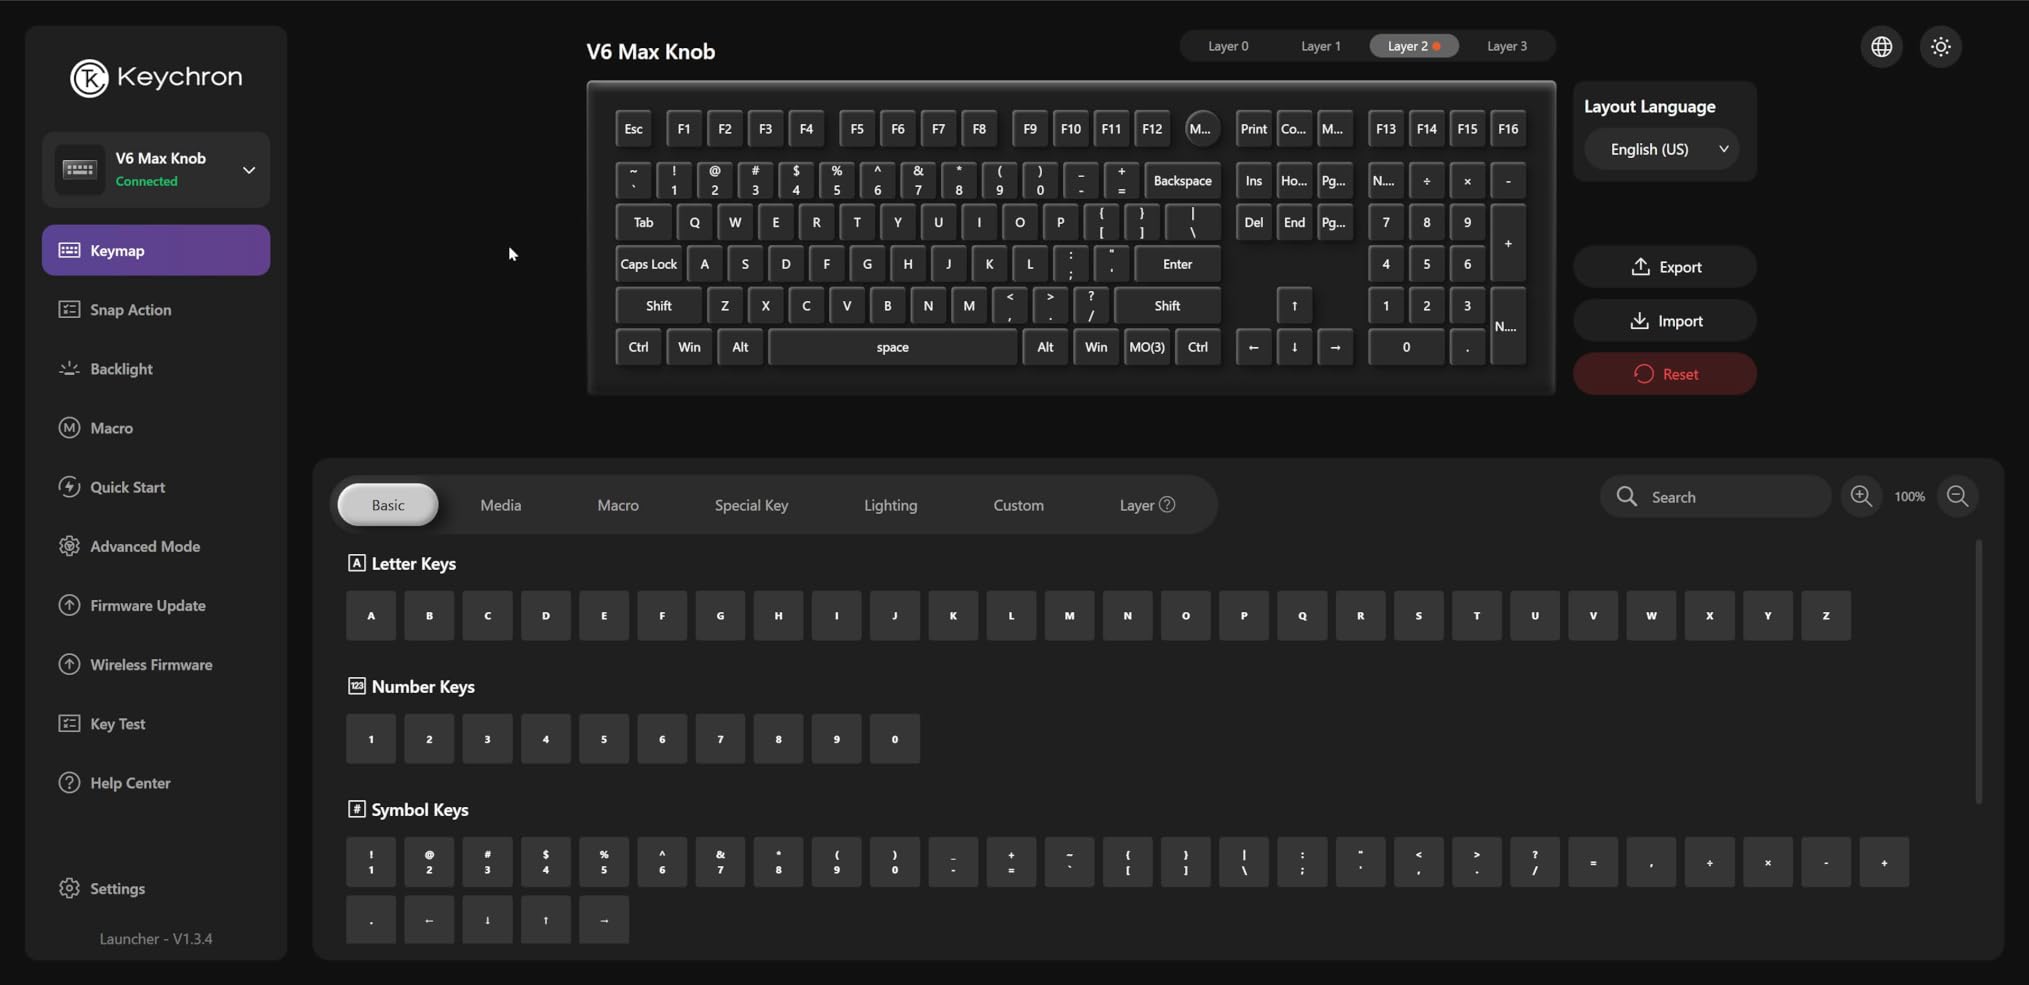Viewport: 2029px width, 985px height.
Task: Select the knob key on keyboard
Action: [1202, 128]
